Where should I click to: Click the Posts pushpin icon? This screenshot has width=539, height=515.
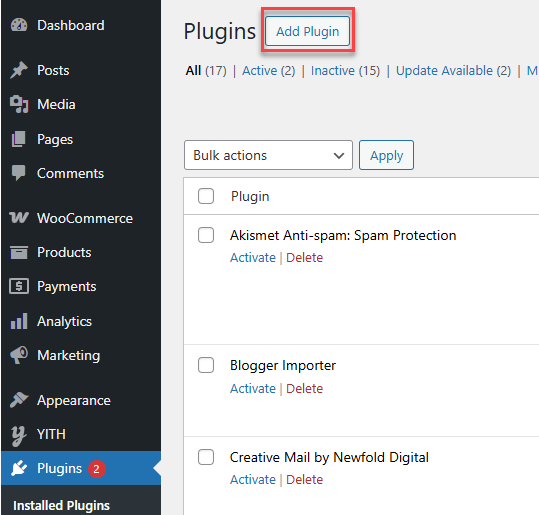19,70
